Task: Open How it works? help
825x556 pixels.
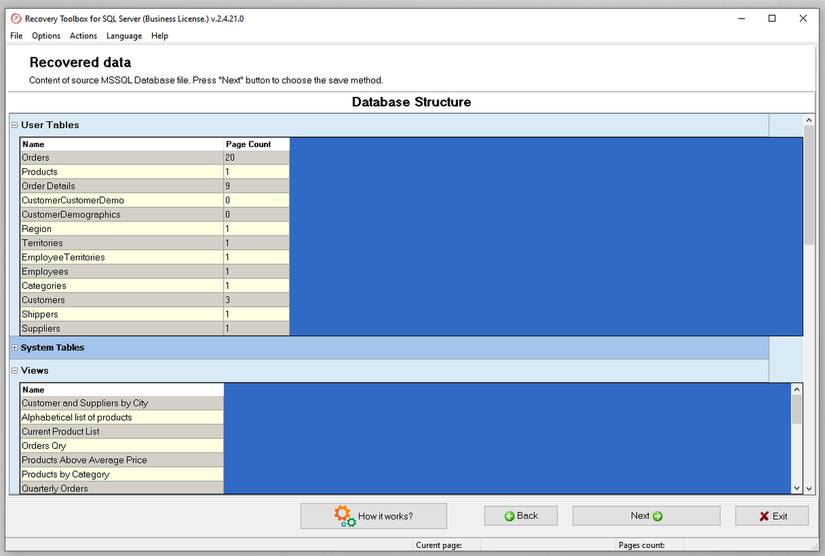Action: pyautogui.click(x=374, y=516)
